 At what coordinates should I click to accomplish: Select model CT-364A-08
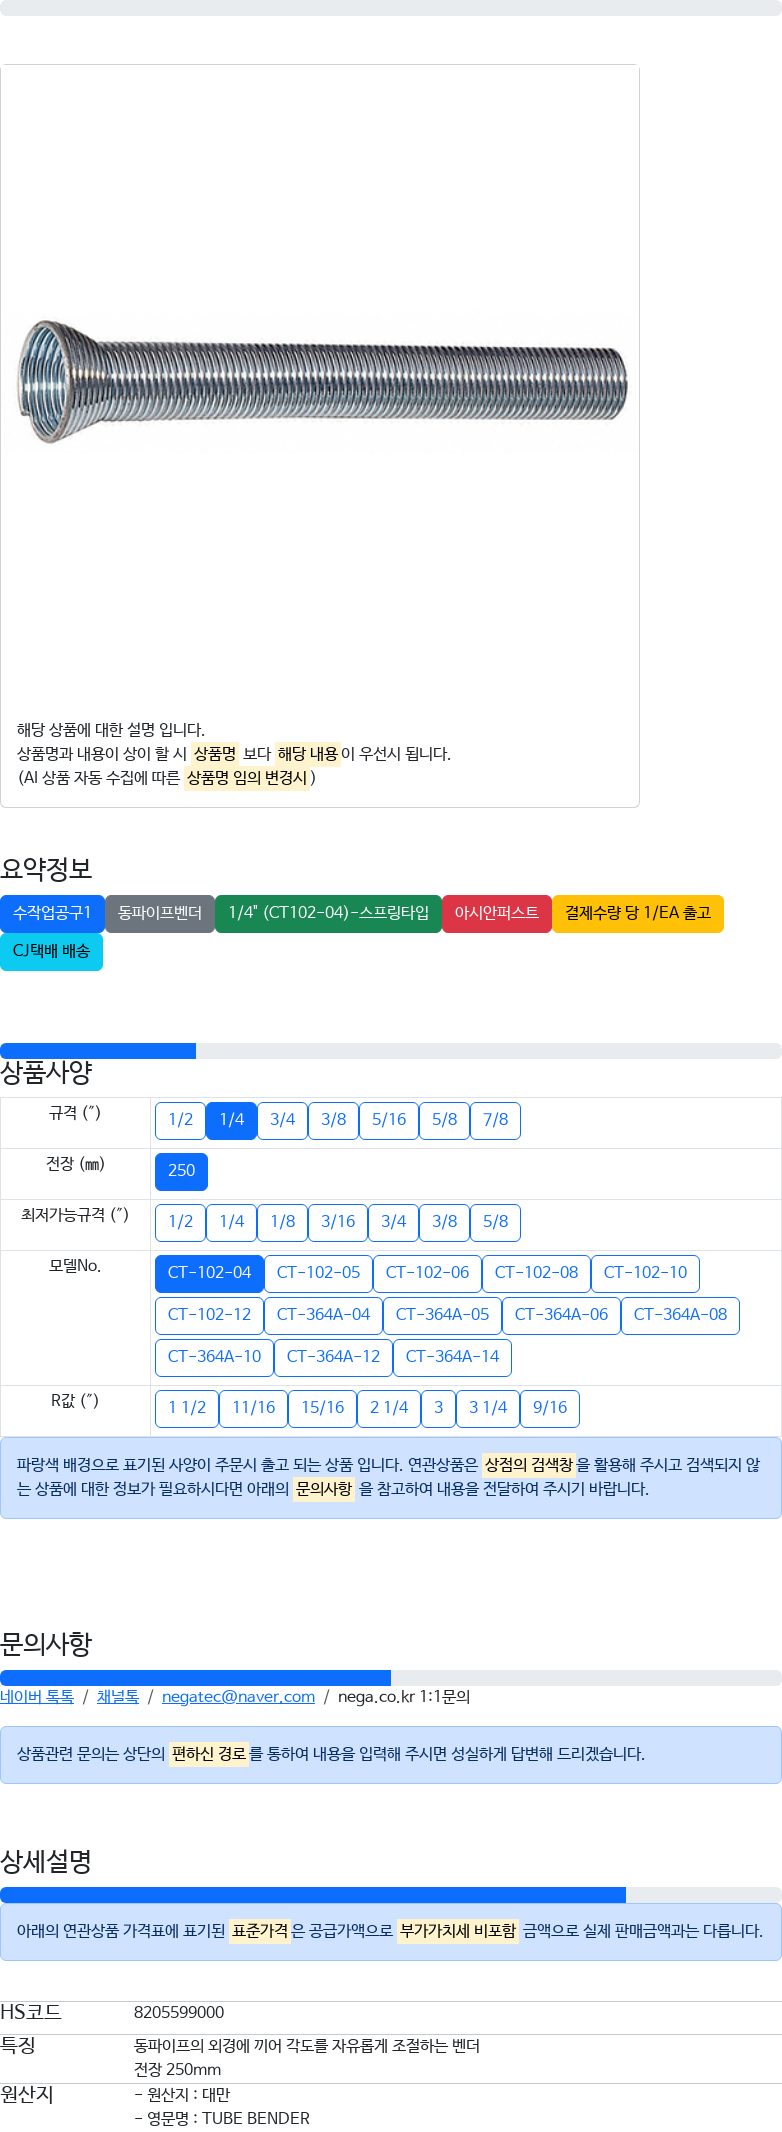680,1315
